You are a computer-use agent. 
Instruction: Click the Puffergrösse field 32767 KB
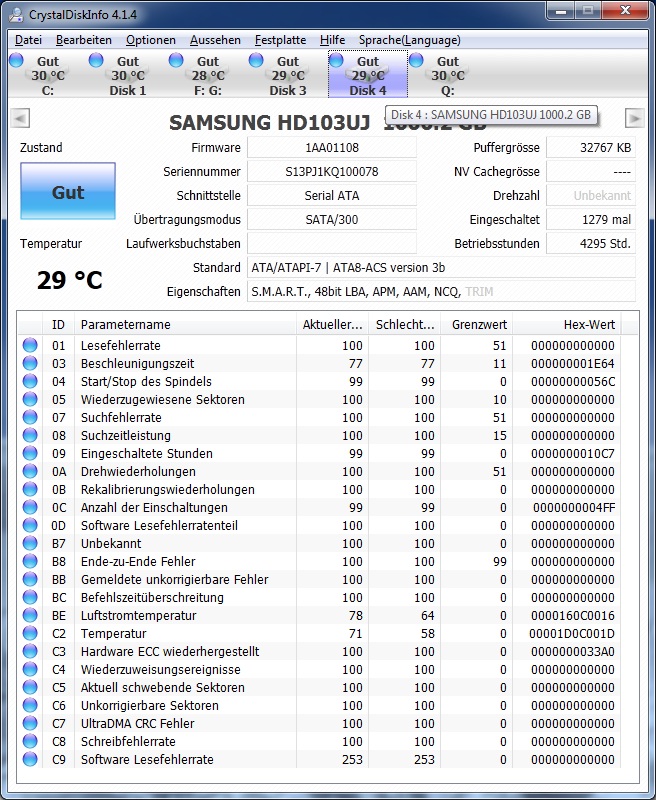591,147
